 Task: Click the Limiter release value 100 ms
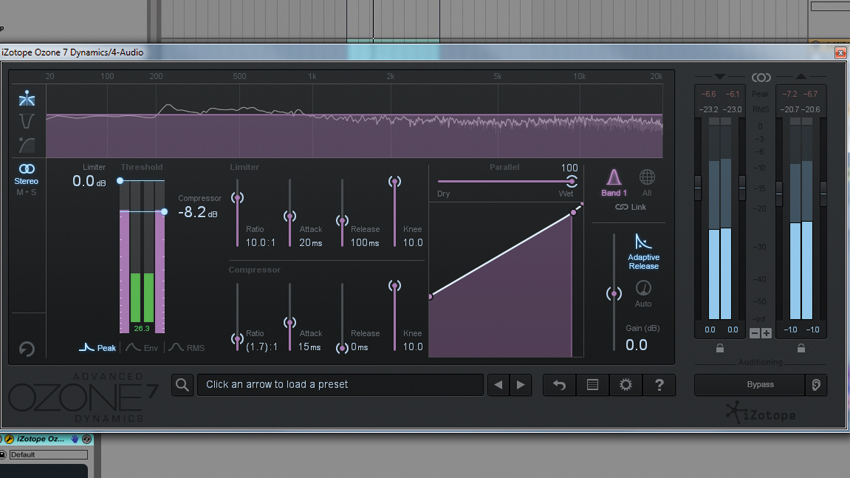365,243
